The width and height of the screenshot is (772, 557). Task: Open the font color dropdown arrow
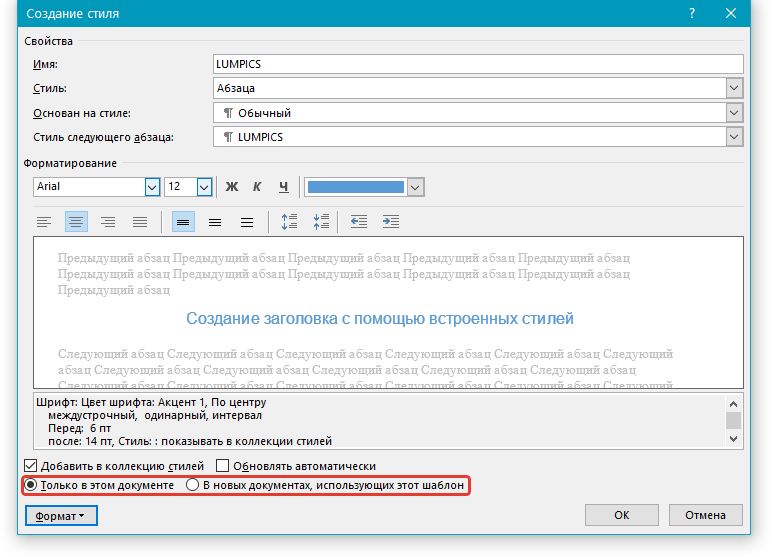point(415,187)
